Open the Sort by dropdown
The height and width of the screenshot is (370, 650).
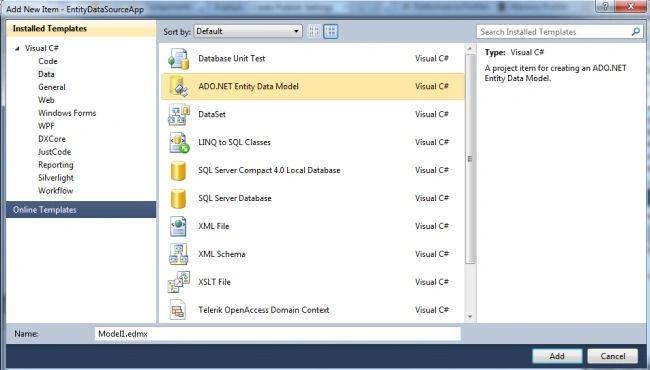point(248,31)
